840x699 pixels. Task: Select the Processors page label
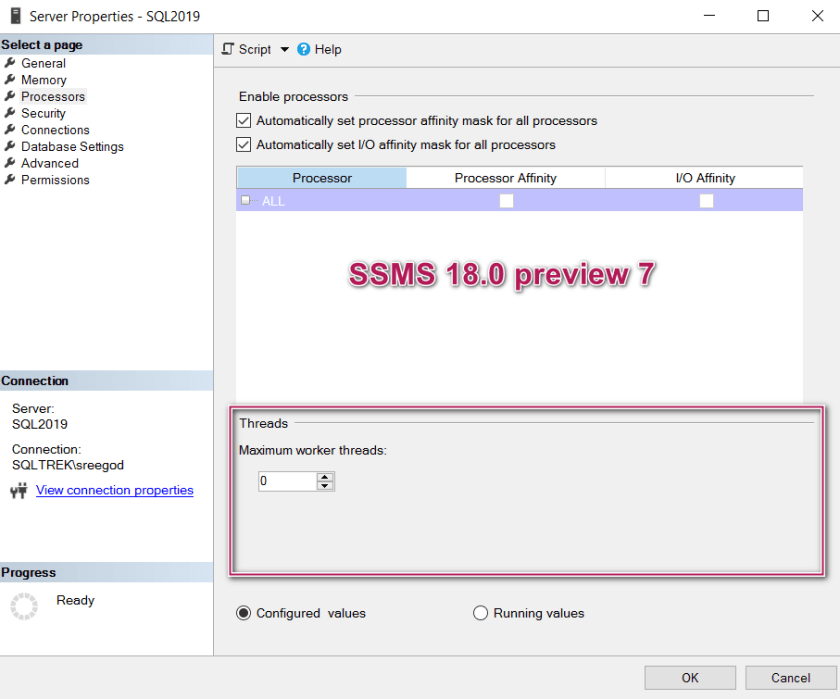(53, 96)
